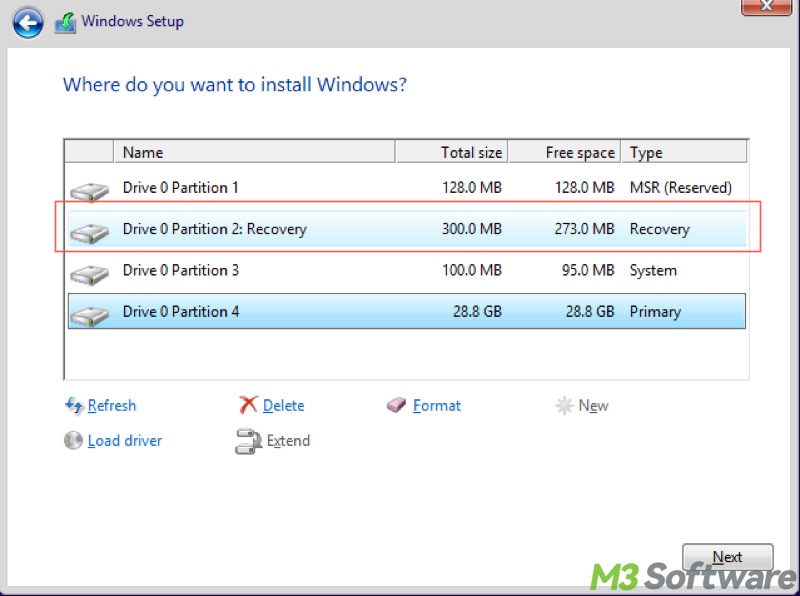Screen dimensions: 800x596
Task: Click the Format eraser icon
Action: [396, 406]
